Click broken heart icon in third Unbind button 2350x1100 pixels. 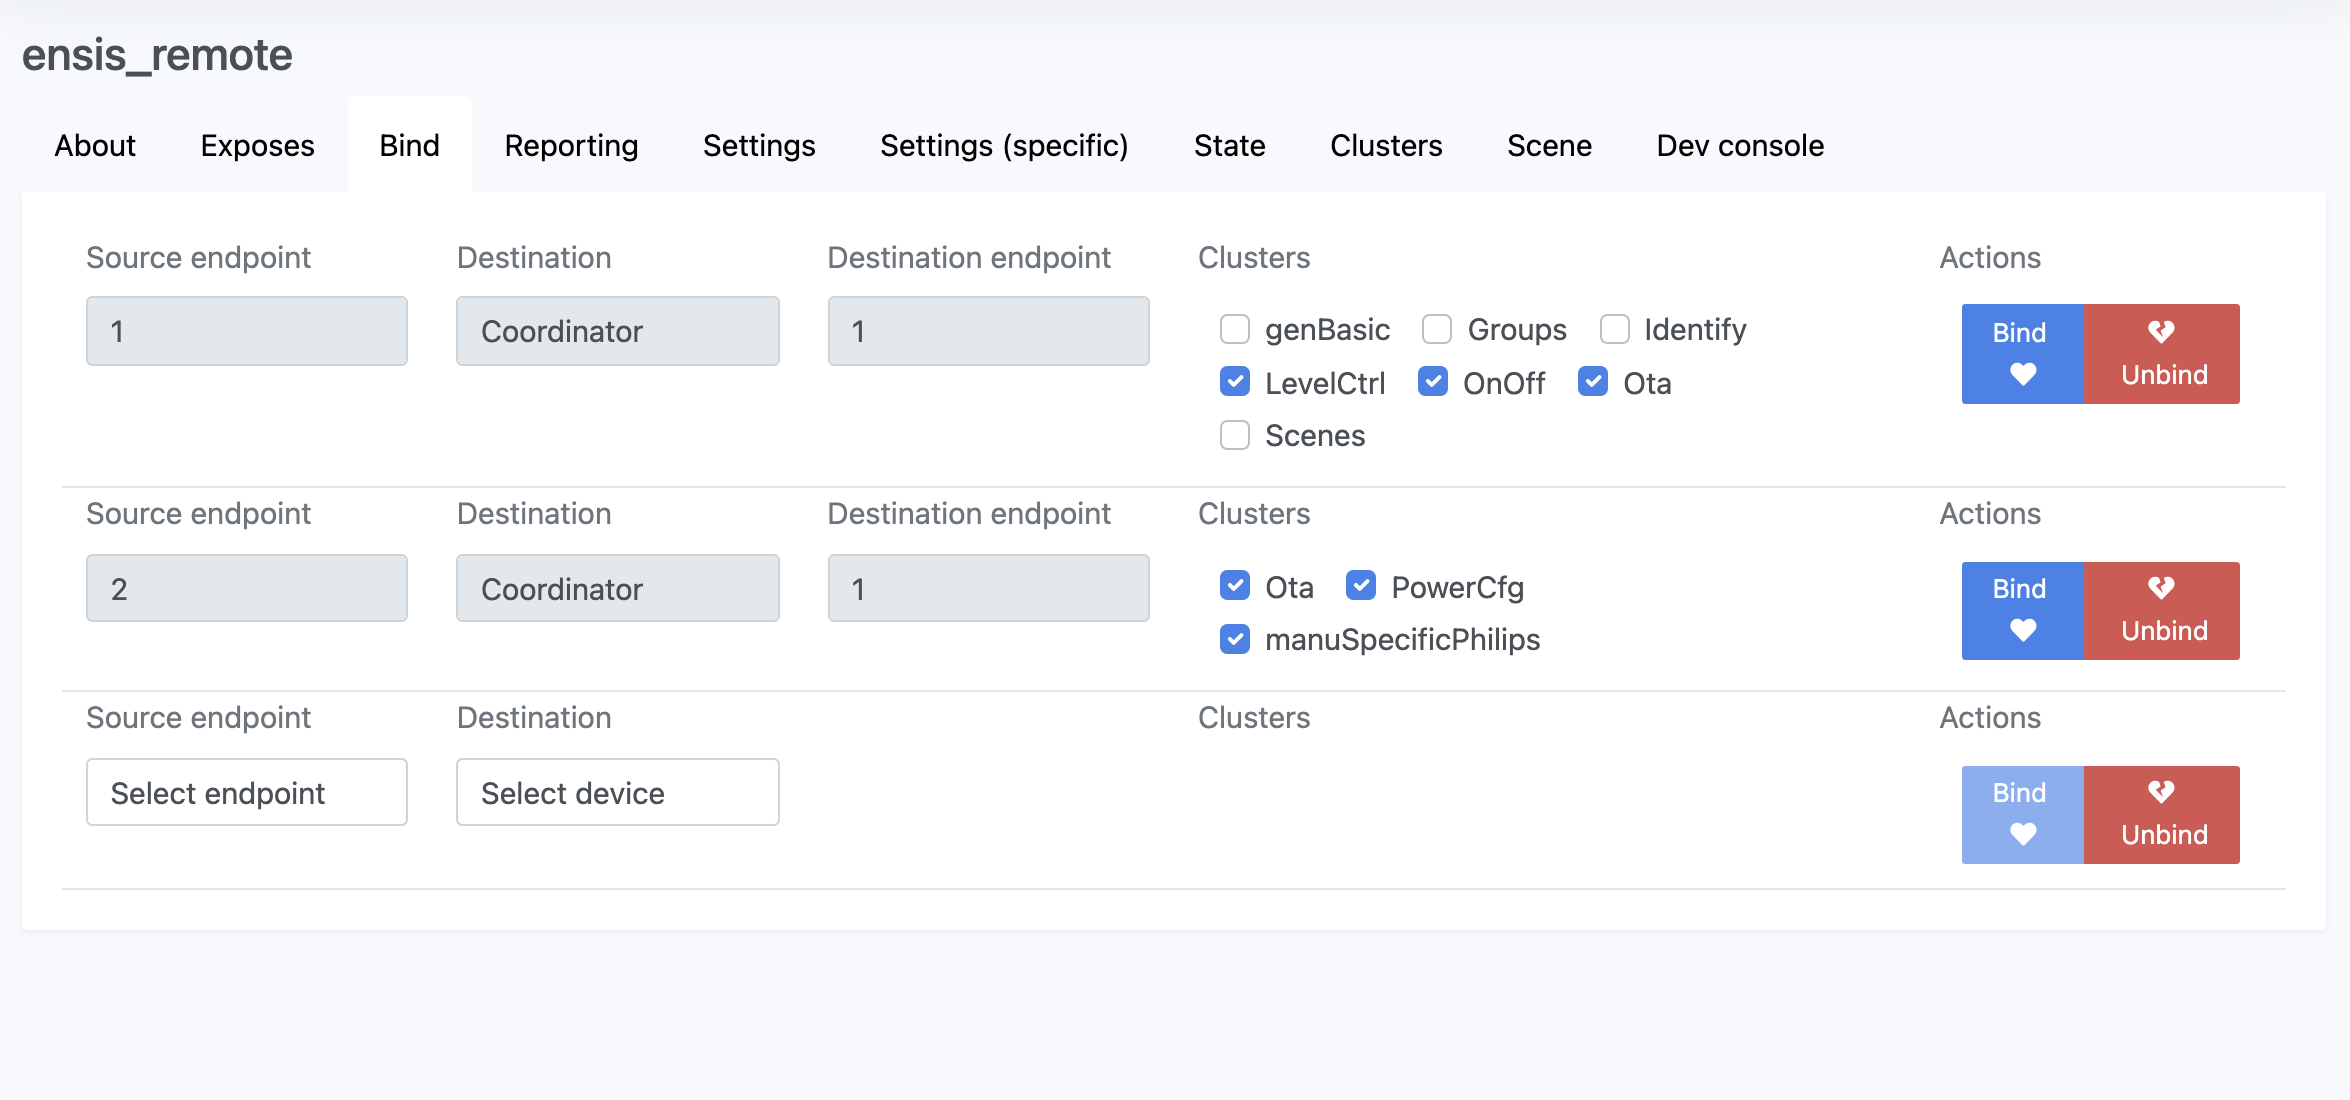pyautogui.click(x=2161, y=792)
